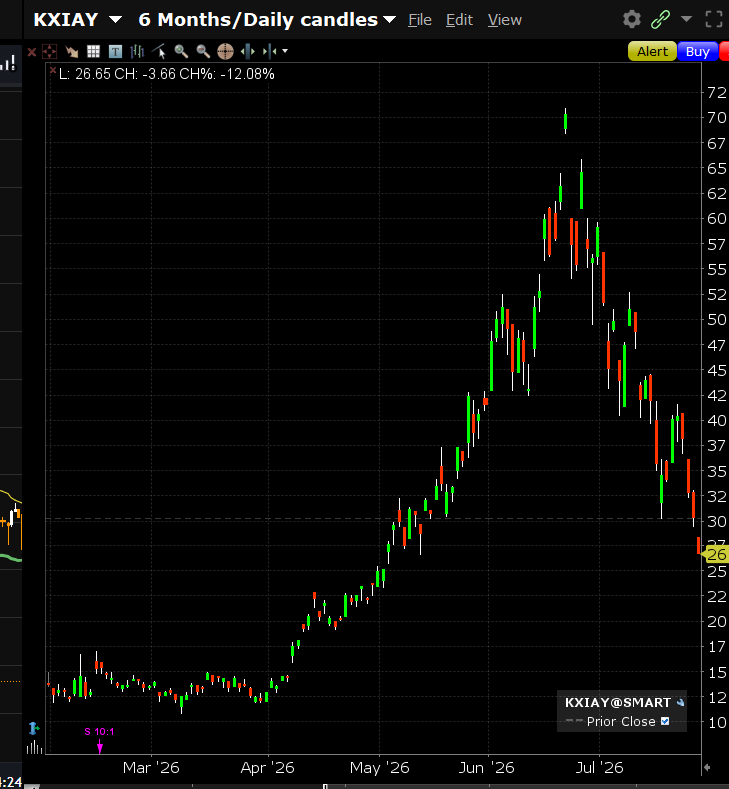This screenshot has width=729, height=789.
Task: Open the KXIAY symbol dropdown arrow
Action: (x=115, y=20)
